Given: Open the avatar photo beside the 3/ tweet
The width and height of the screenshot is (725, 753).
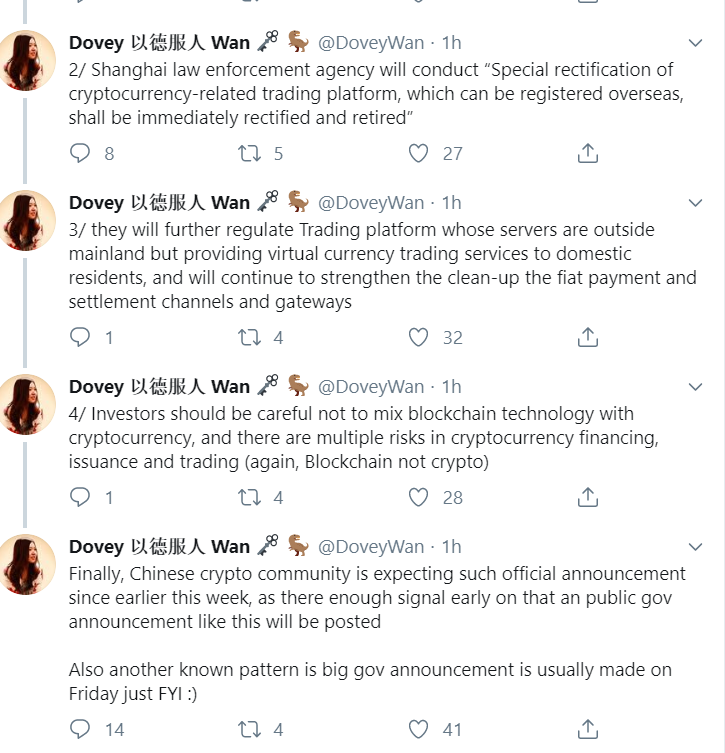Looking at the screenshot, I should tap(26, 220).
